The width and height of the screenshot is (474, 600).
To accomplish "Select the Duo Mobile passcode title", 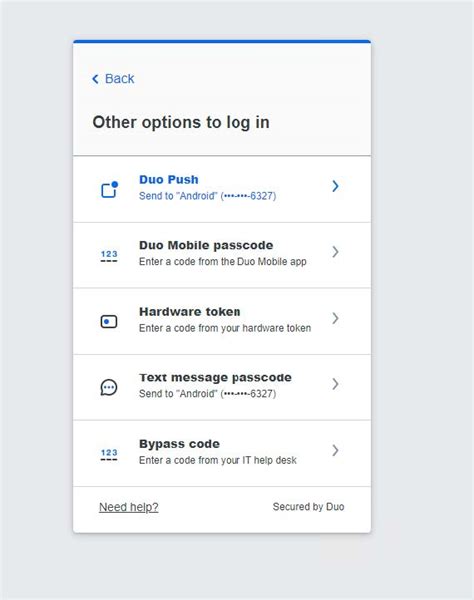I will click(x=206, y=245).
